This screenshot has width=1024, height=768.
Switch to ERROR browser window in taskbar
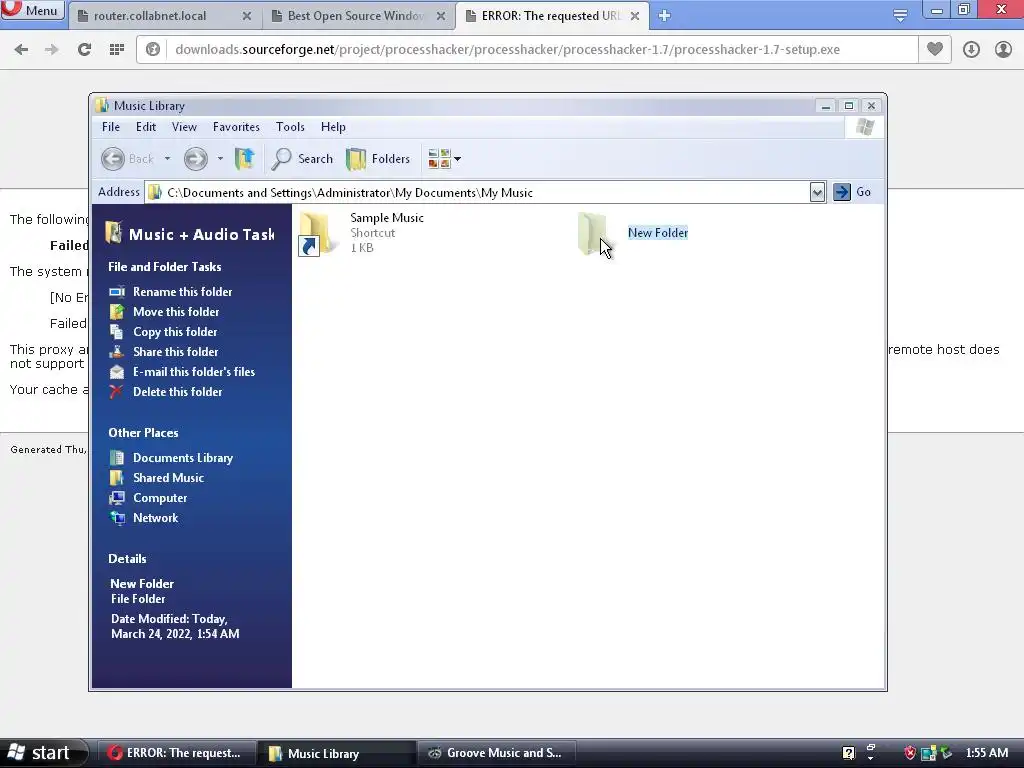pos(175,753)
